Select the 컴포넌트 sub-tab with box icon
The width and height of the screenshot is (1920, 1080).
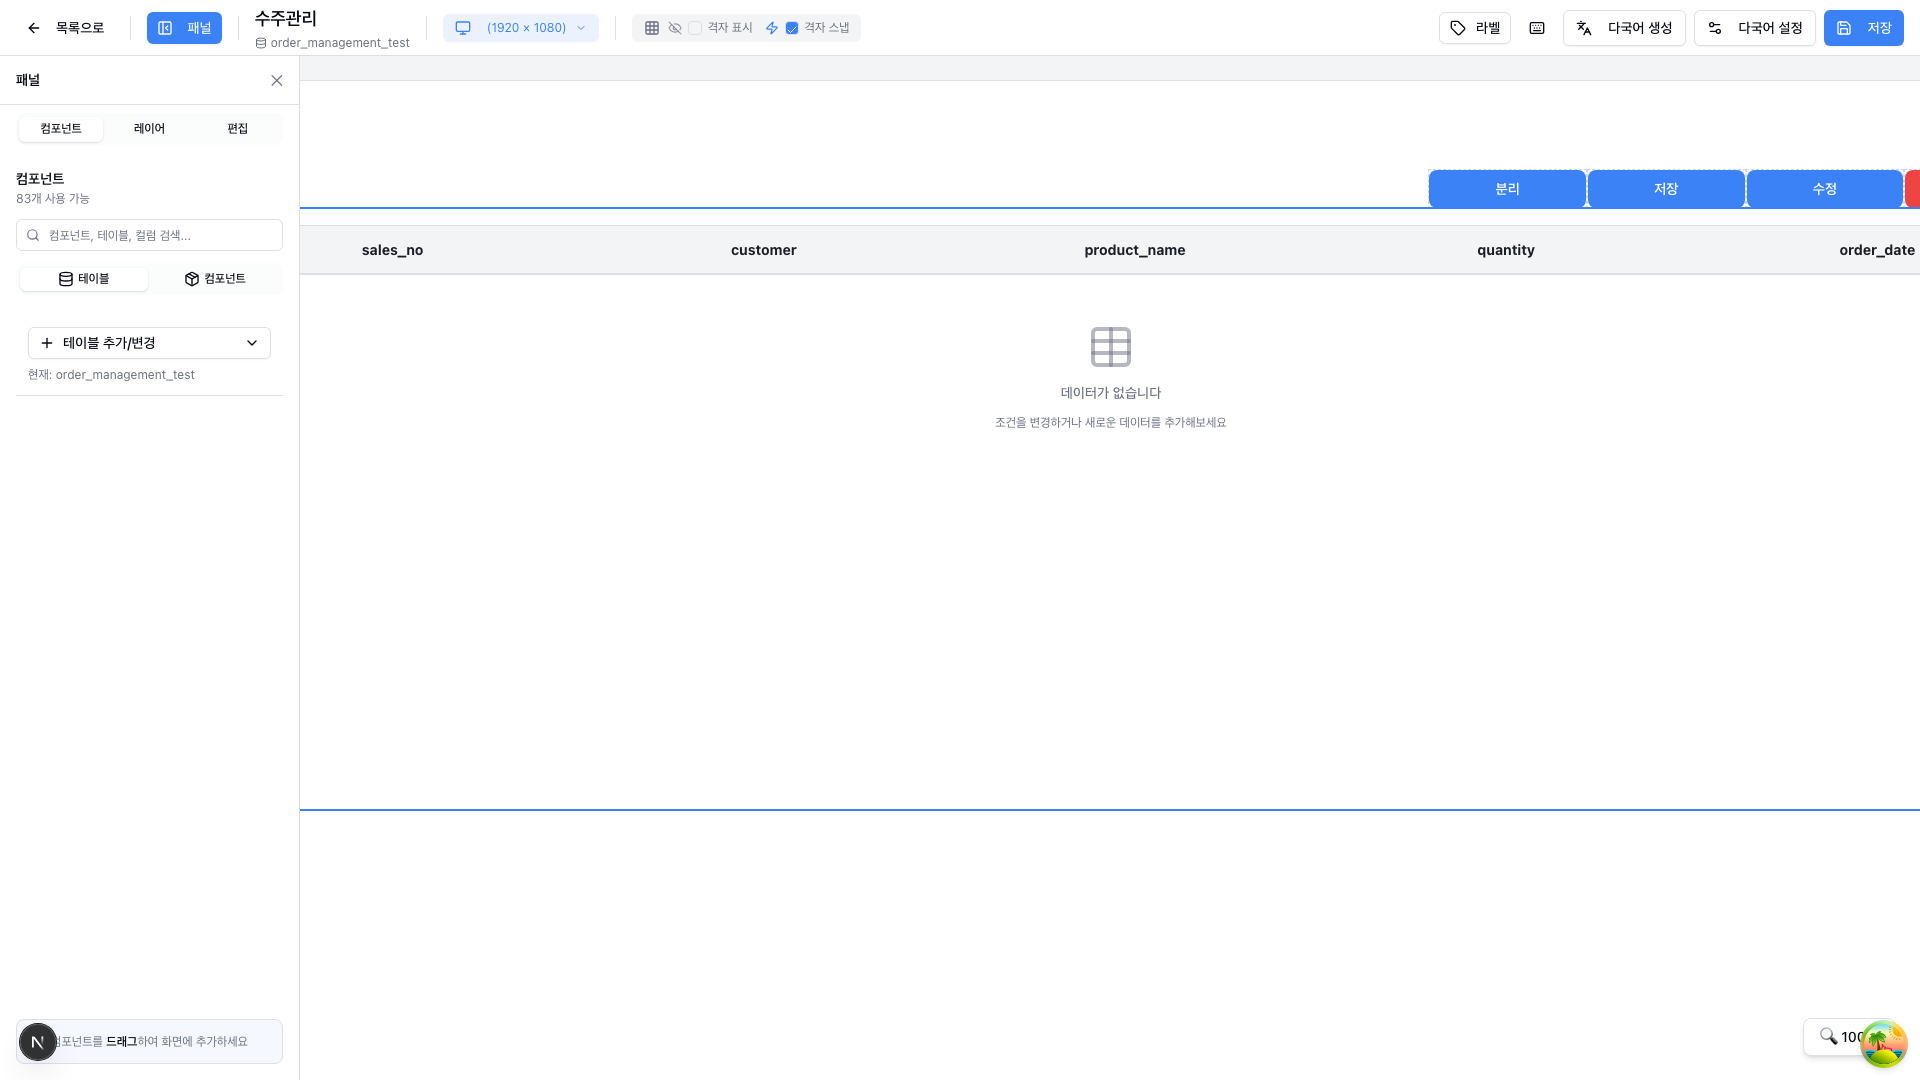[215, 279]
